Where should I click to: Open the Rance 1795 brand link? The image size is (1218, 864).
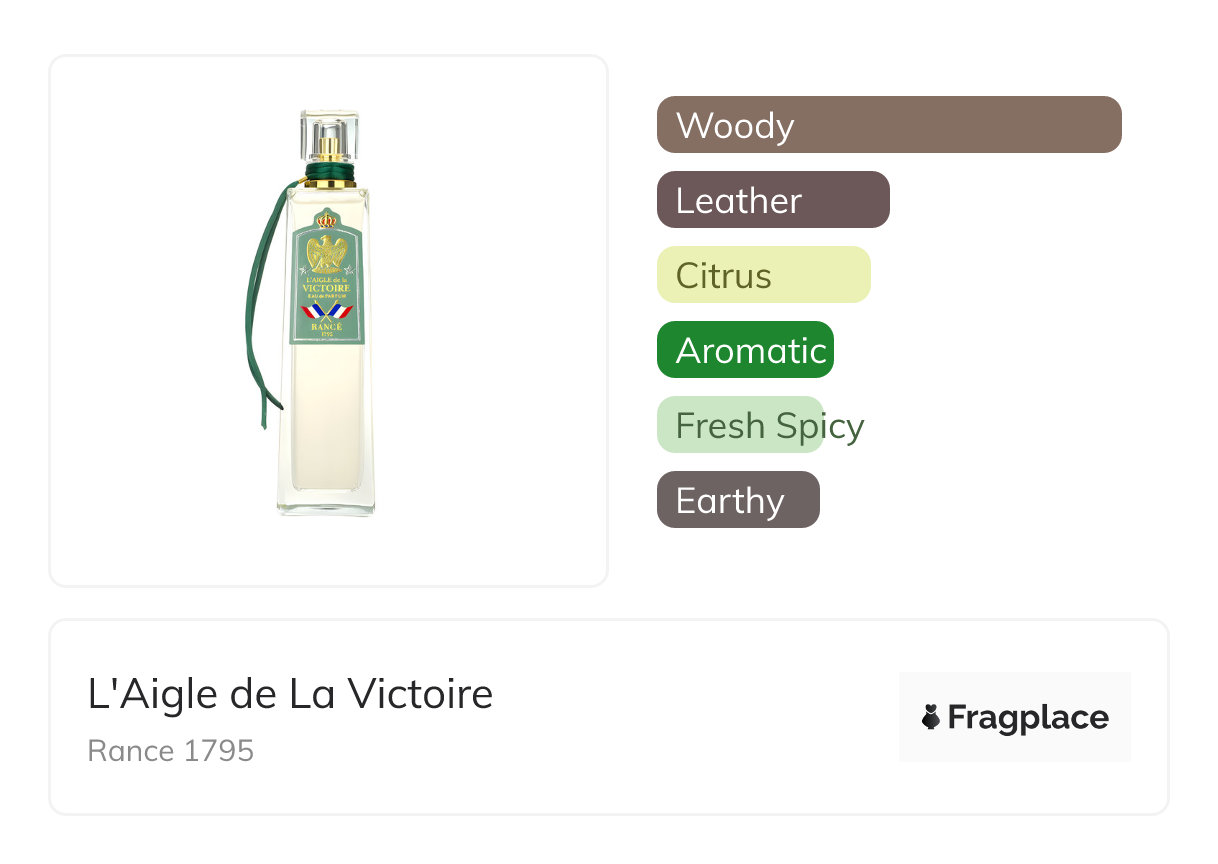(171, 750)
